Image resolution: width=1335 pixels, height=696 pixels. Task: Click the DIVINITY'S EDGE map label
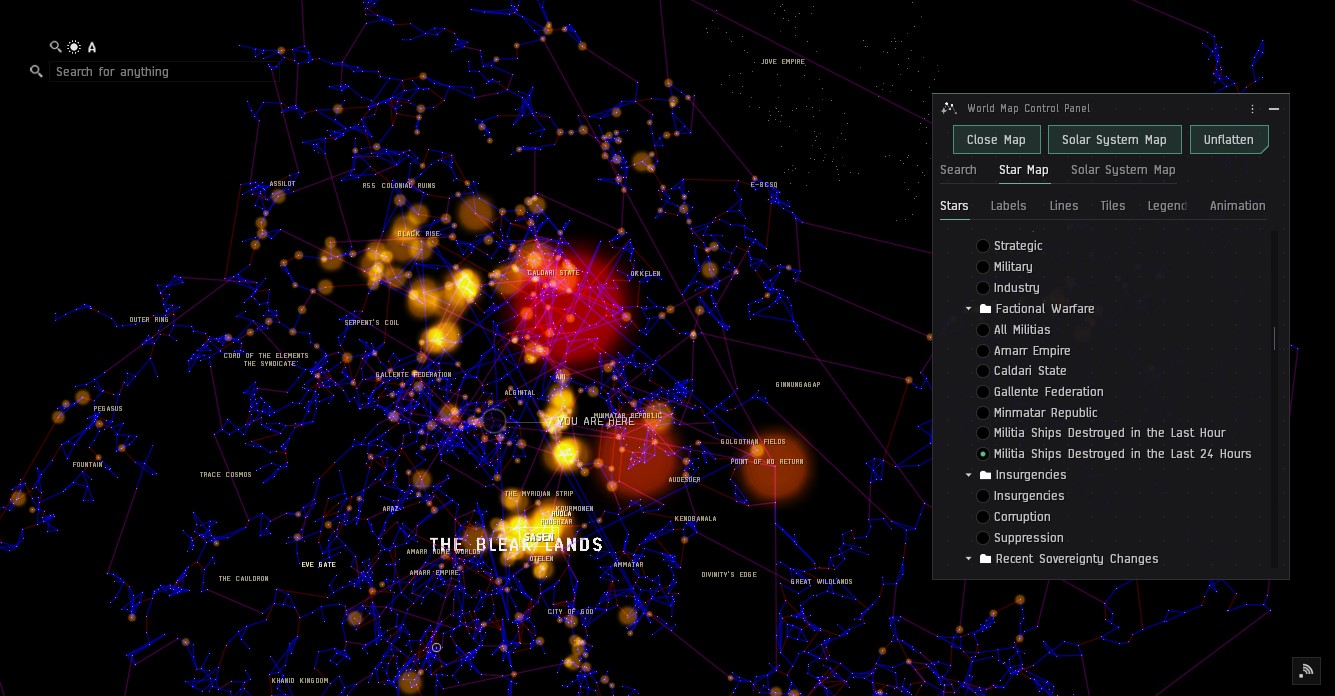click(x=730, y=575)
